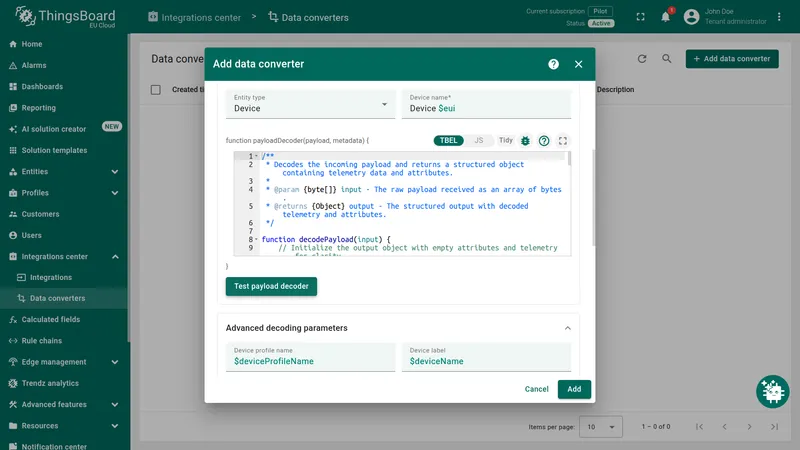Click the Add data converter button

tap(732, 59)
